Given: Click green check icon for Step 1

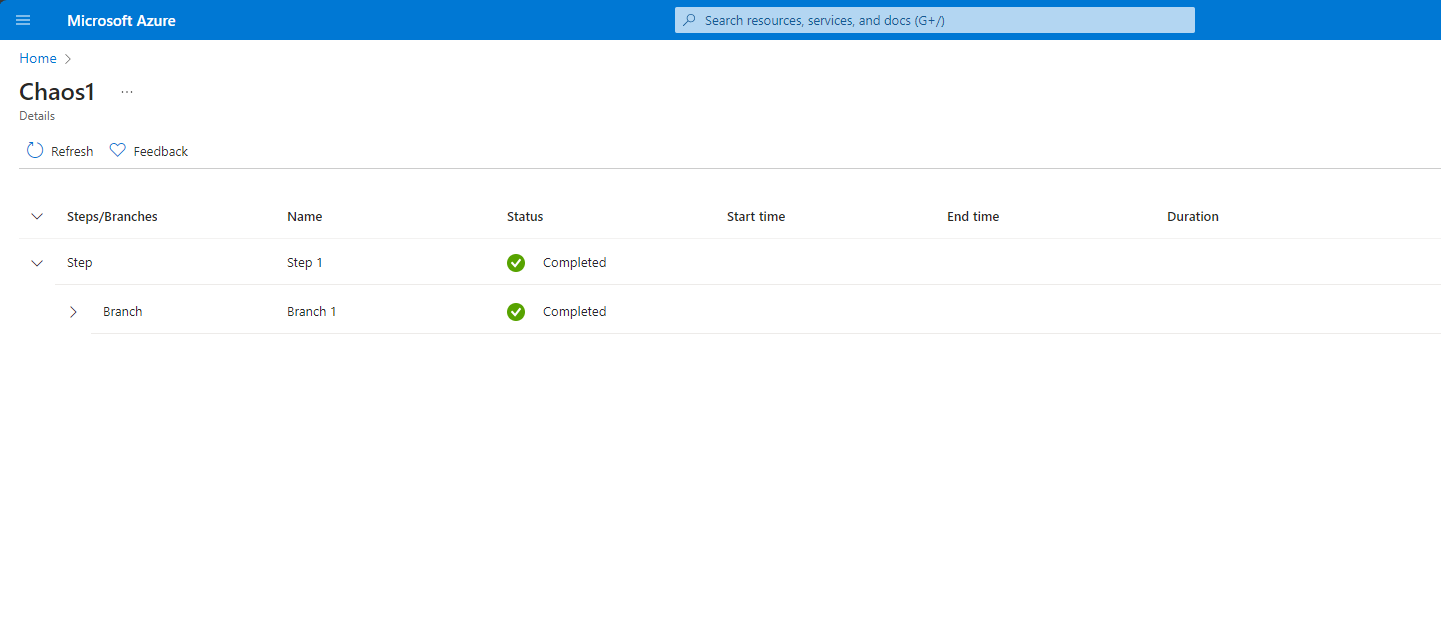Looking at the screenshot, I should (516, 263).
